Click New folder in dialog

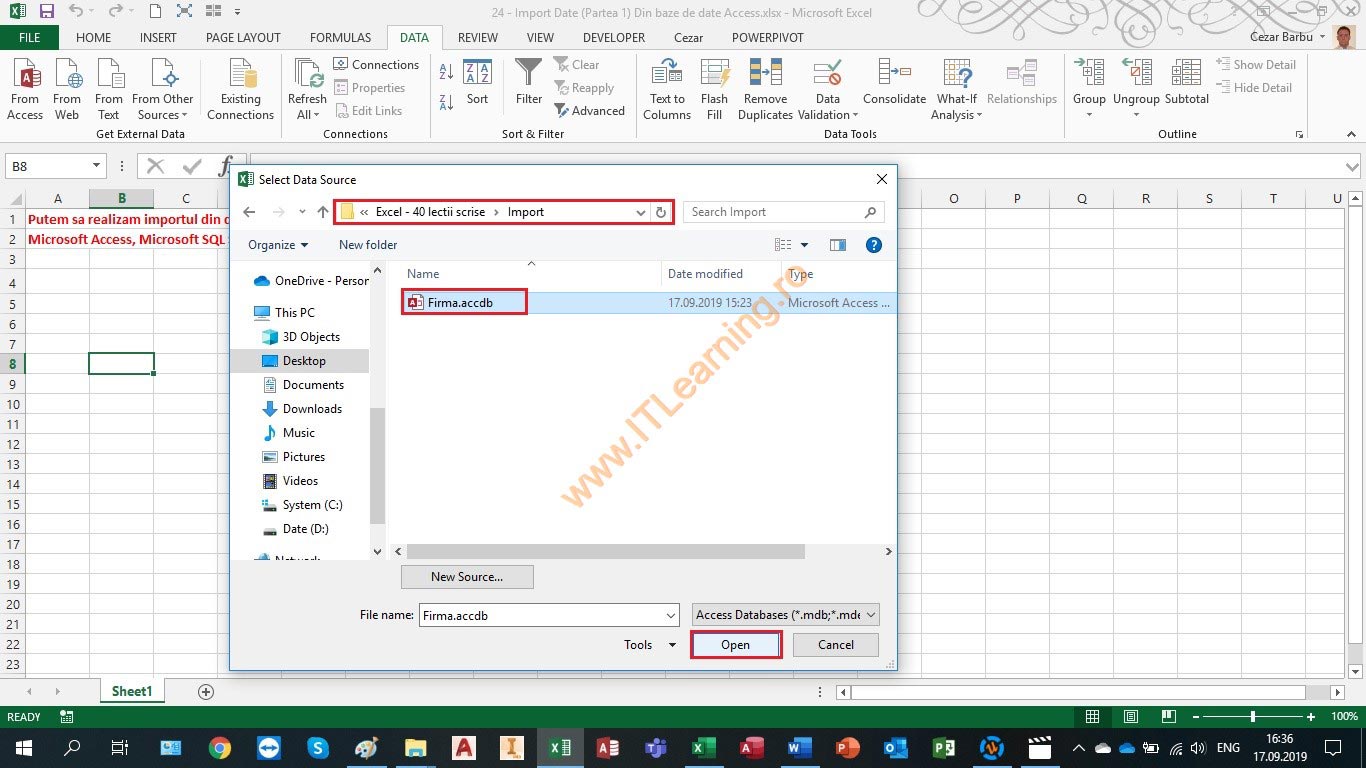pyautogui.click(x=368, y=245)
